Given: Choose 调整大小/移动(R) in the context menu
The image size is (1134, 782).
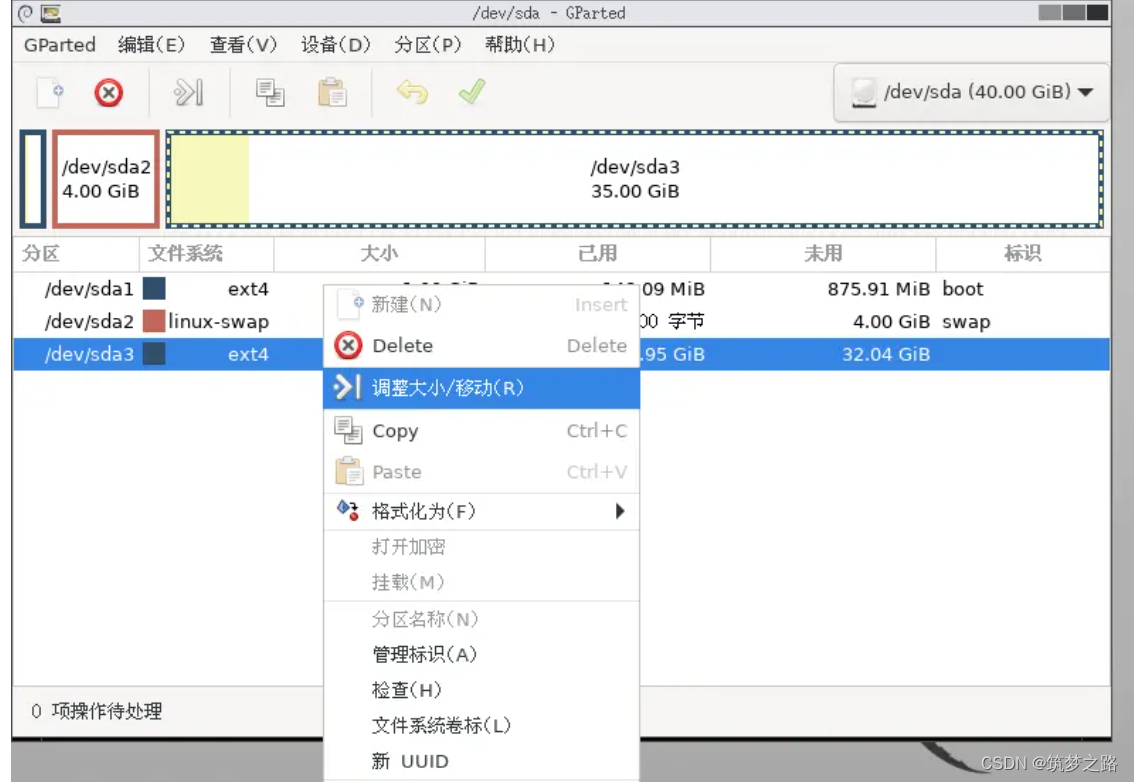Looking at the screenshot, I should [482, 388].
